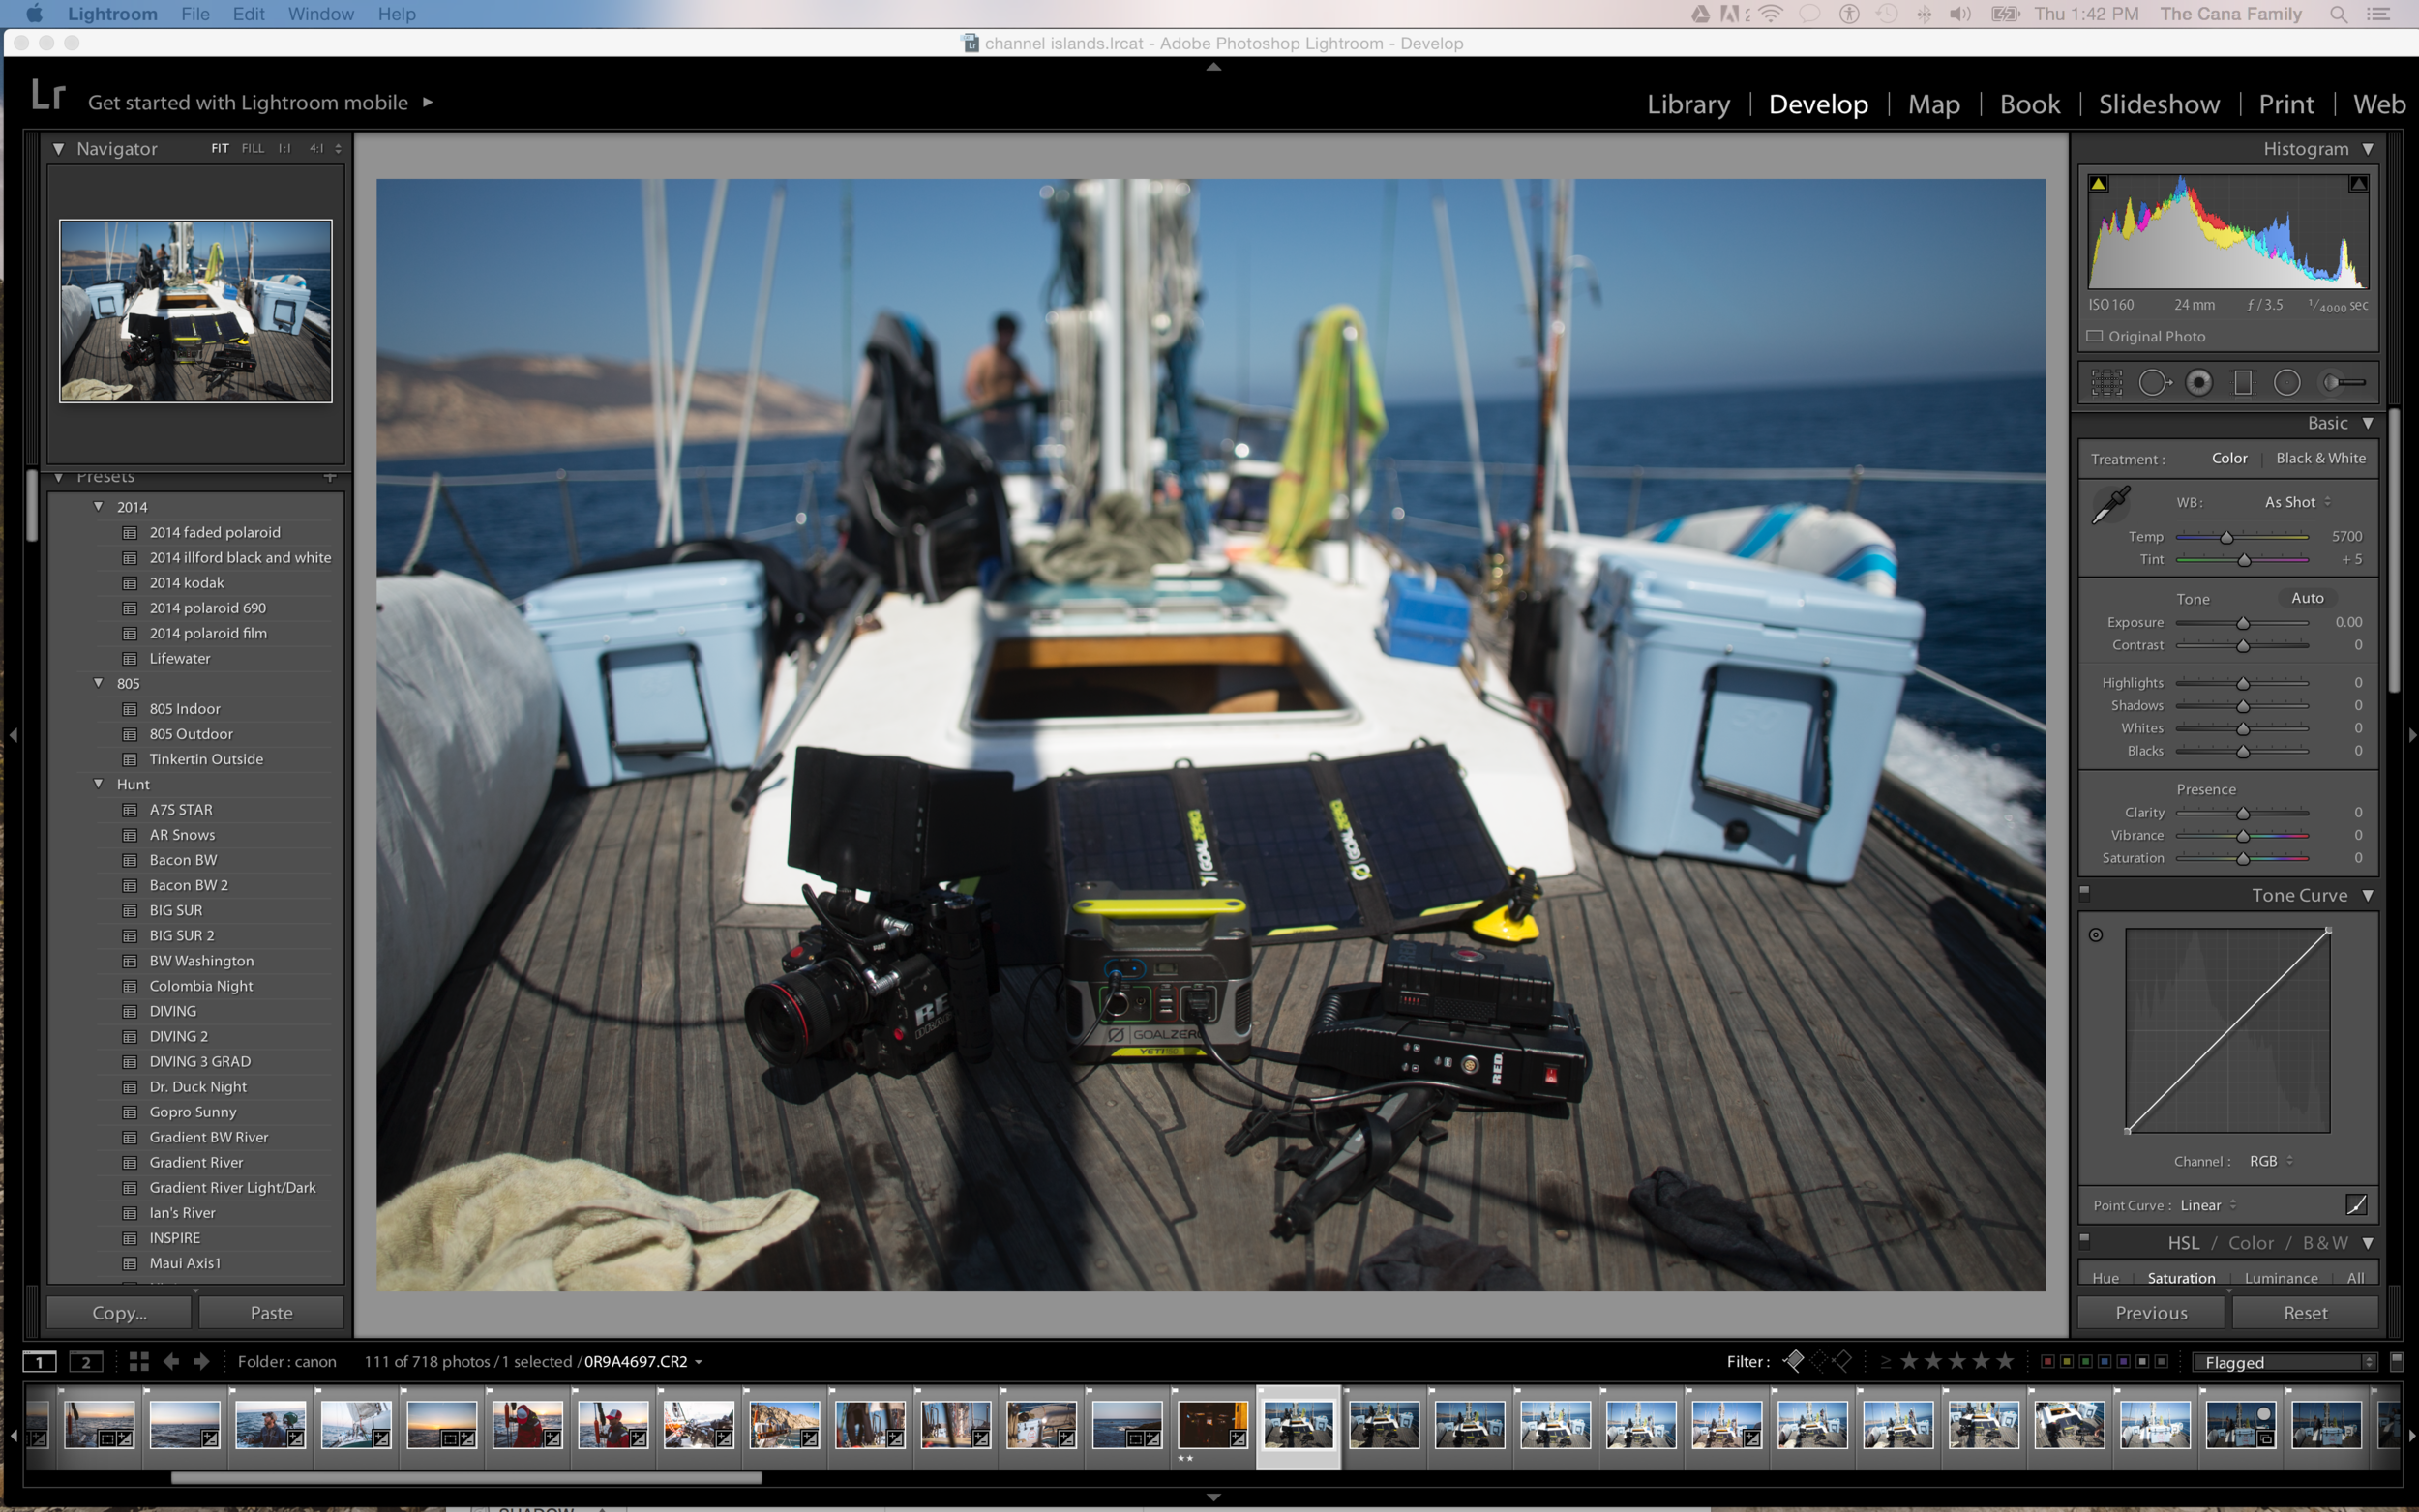The image size is (2419, 1512).
Task: Open the Window menu
Action: coord(321,14)
